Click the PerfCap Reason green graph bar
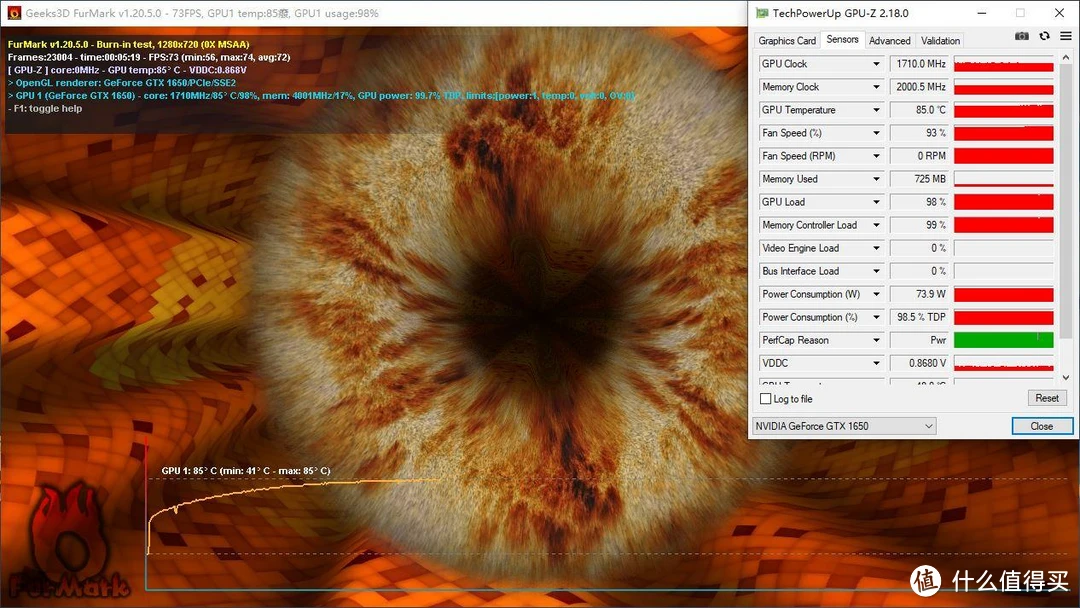 [1004, 341]
